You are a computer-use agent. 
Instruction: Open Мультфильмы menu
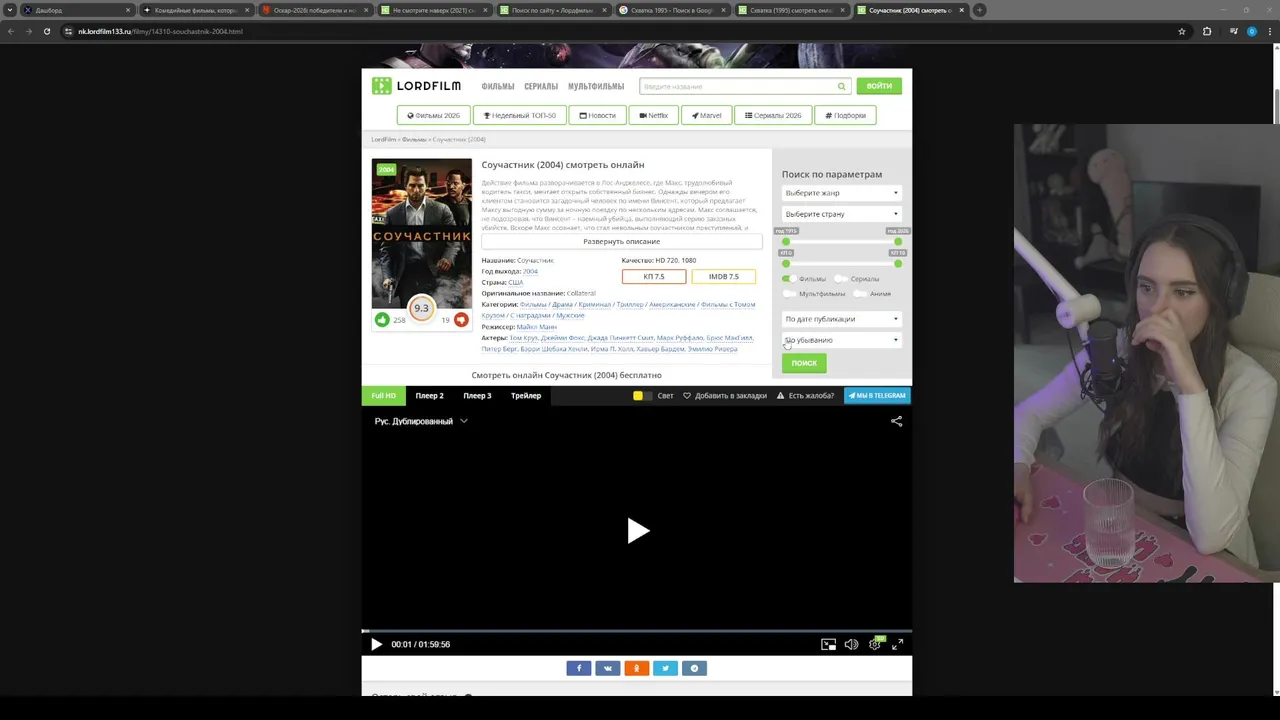(596, 86)
